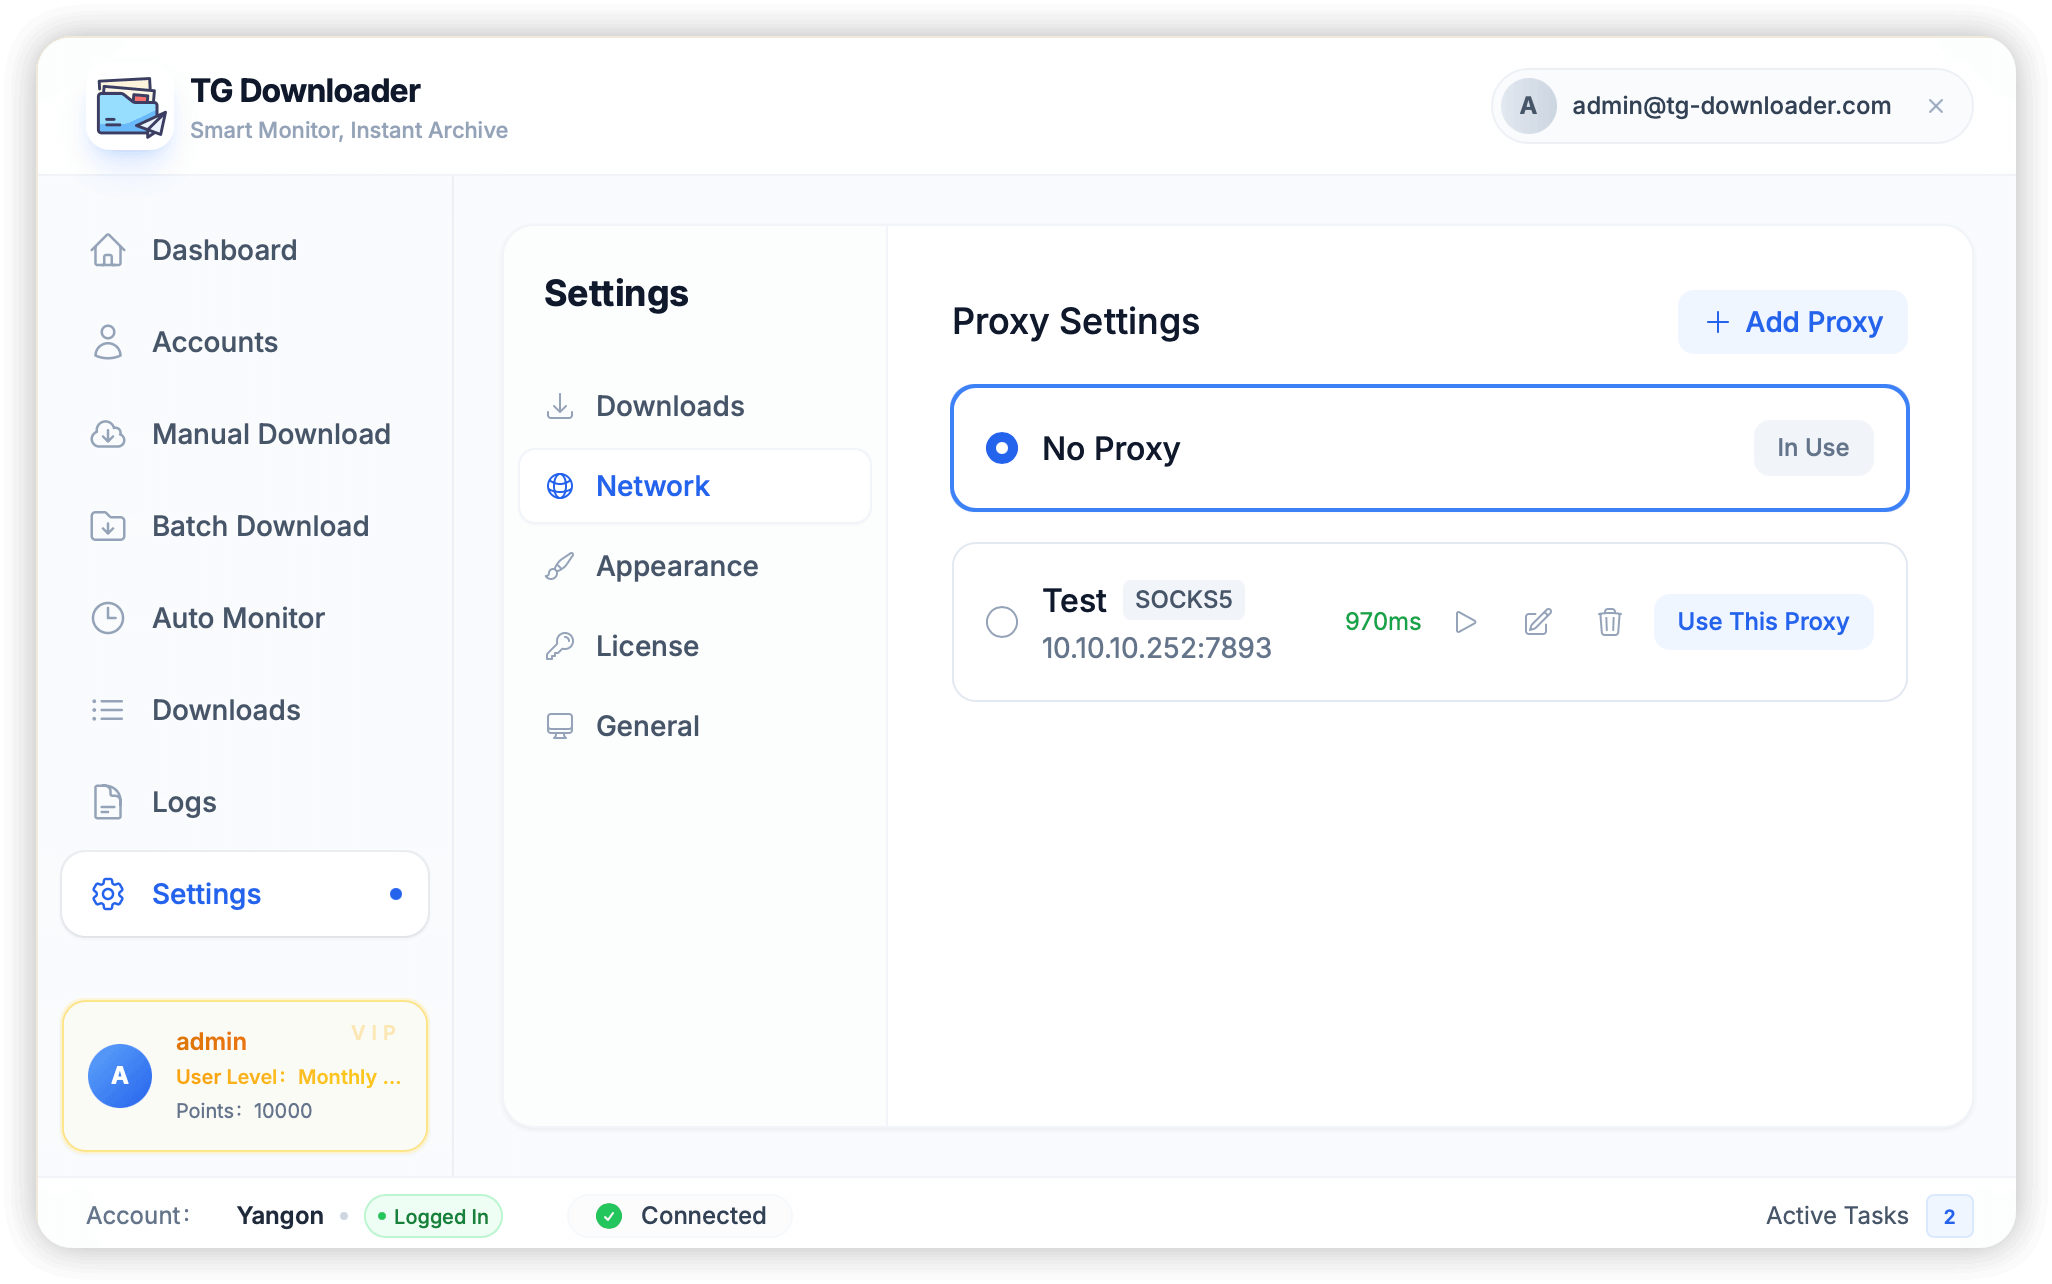
Task: Open Batch Download section
Action: (261, 526)
